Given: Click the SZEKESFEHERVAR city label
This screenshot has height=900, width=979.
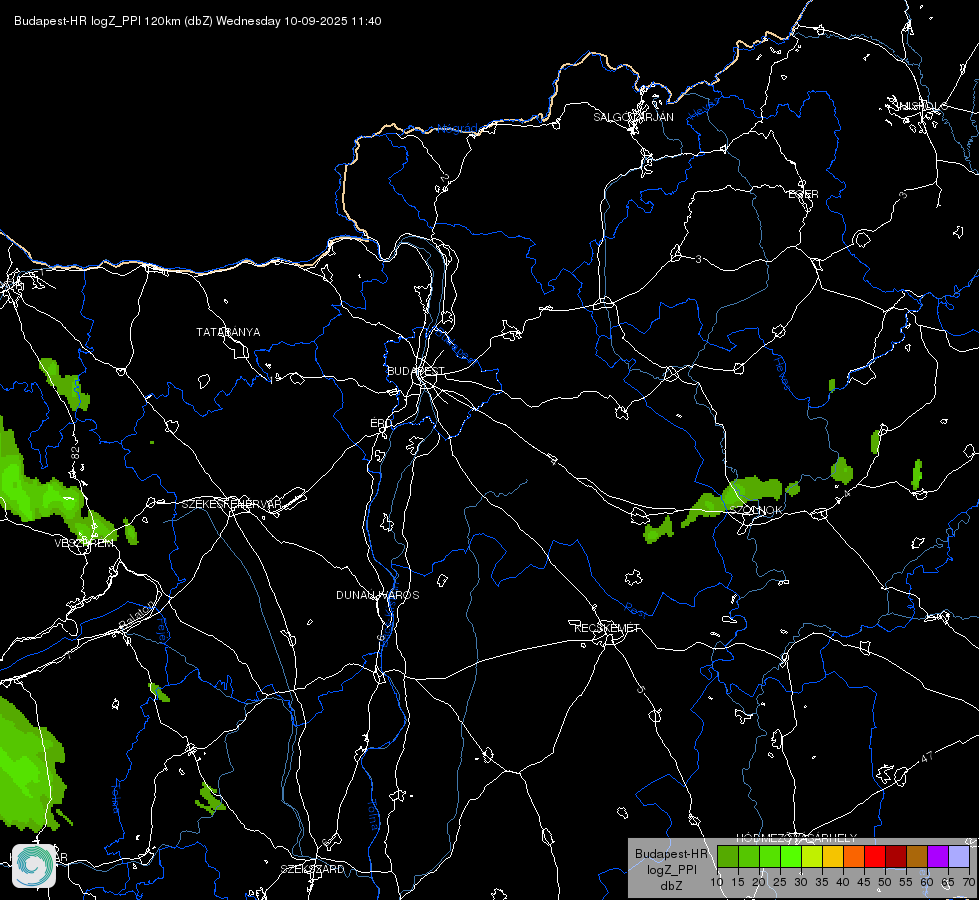Looking at the screenshot, I should tap(231, 504).
